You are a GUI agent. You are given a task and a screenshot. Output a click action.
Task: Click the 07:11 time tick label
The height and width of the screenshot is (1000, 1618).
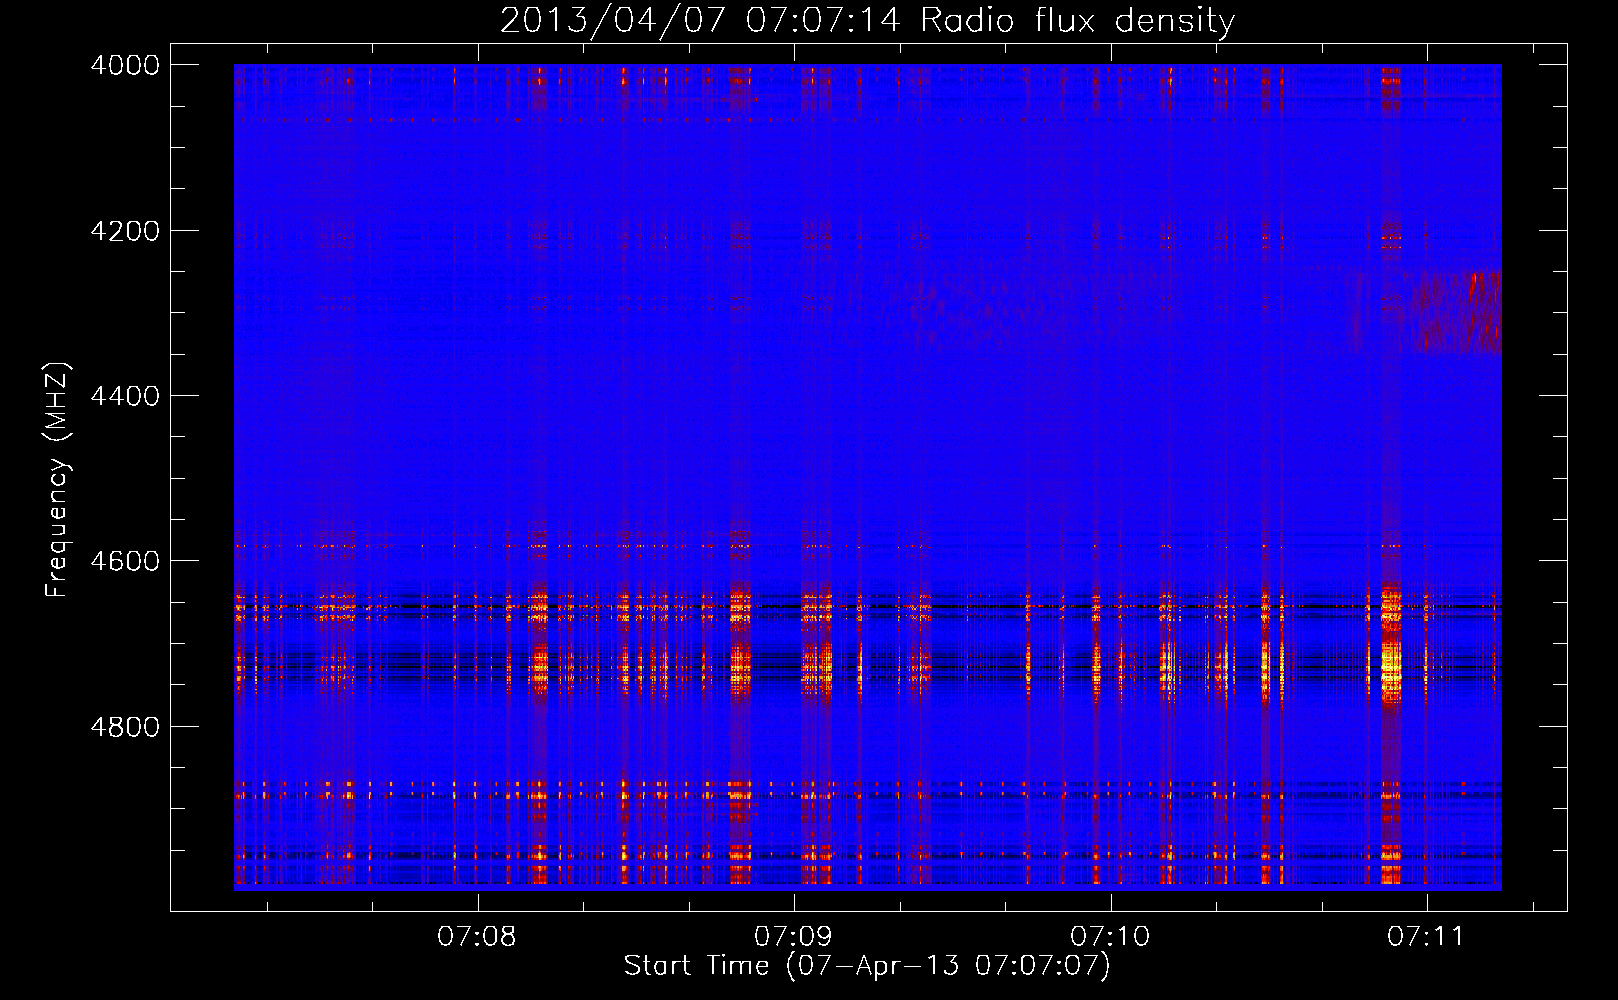1426,937
